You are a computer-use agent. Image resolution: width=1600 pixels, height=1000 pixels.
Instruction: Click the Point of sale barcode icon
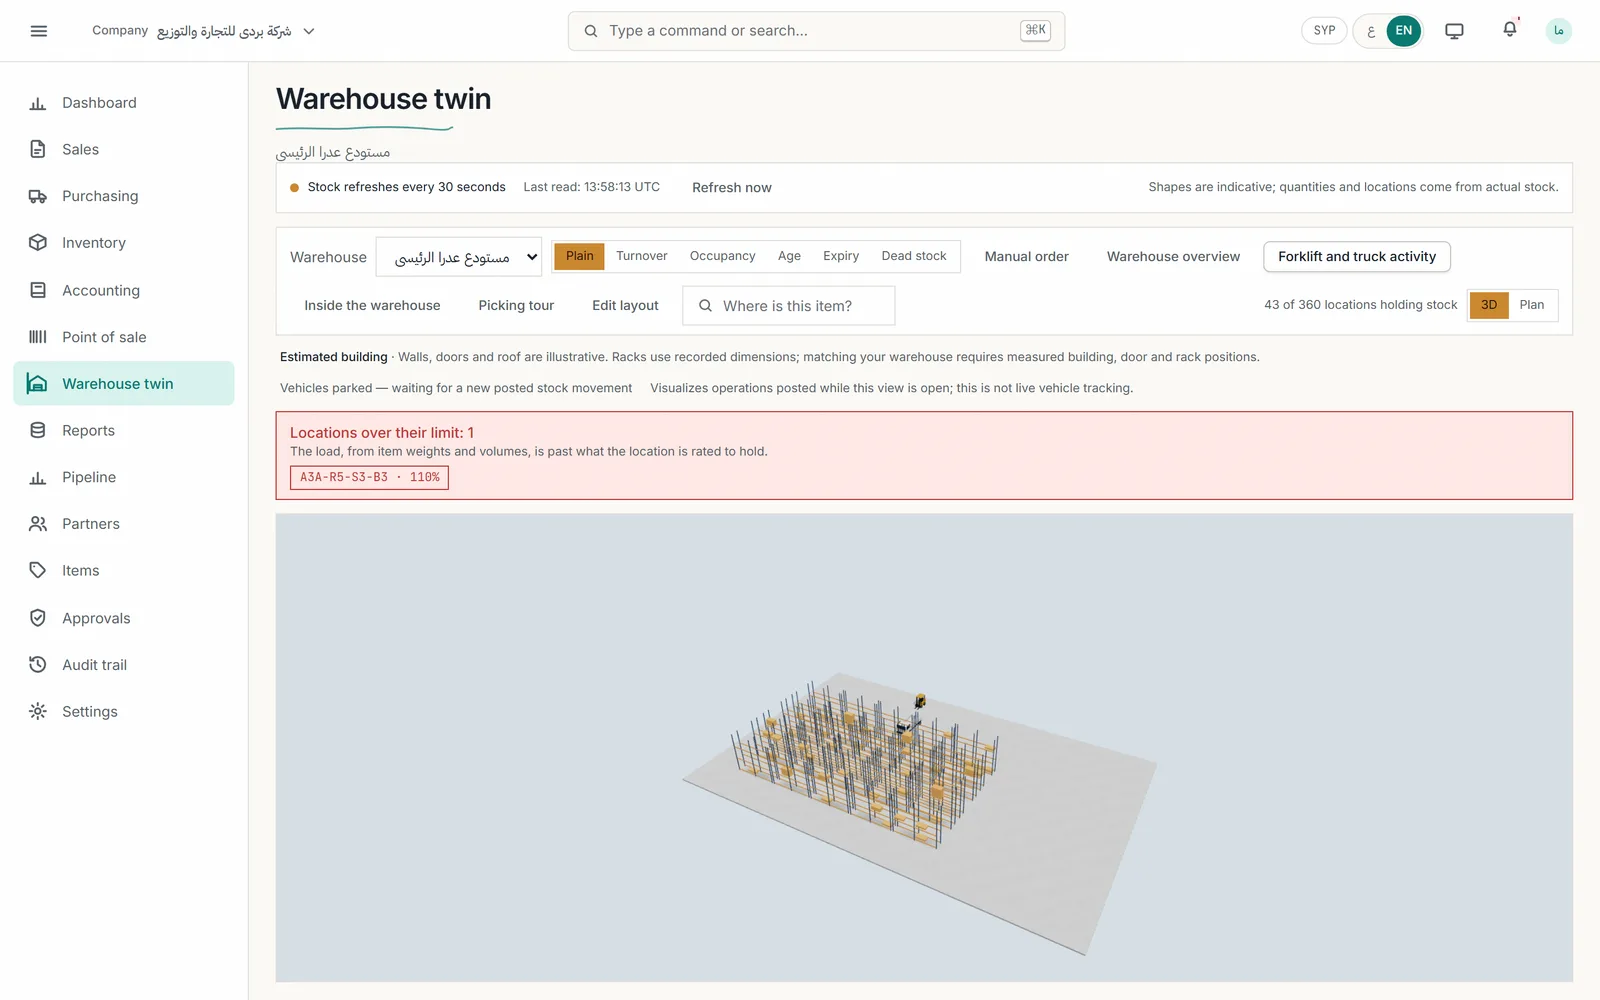click(x=38, y=337)
